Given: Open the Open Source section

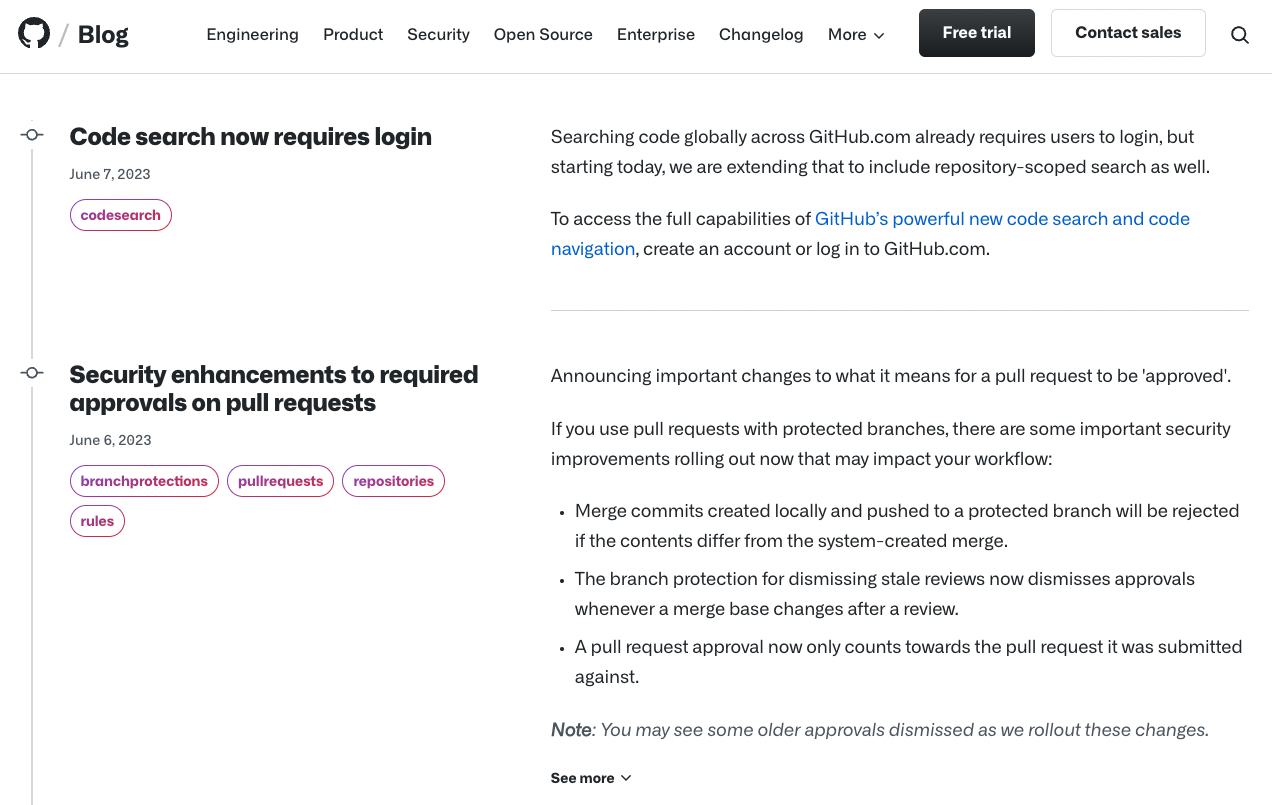Looking at the screenshot, I should coord(543,34).
